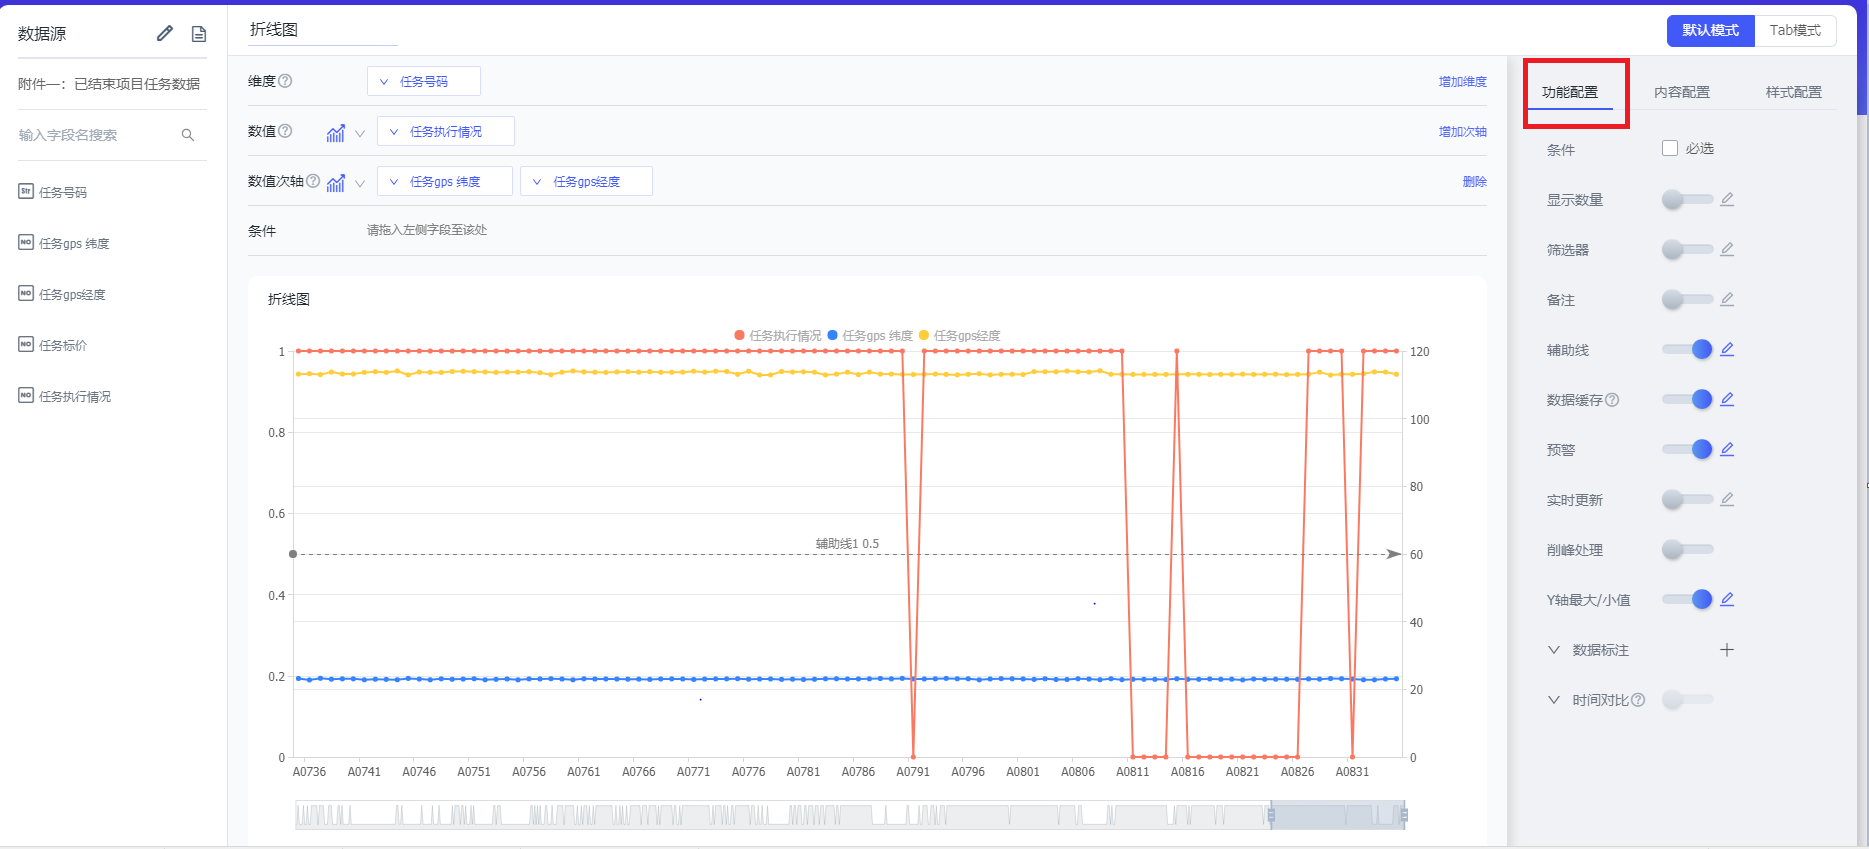Switch to the 样式配置 tab
The height and width of the screenshot is (849, 1869).
tap(1793, 92)
